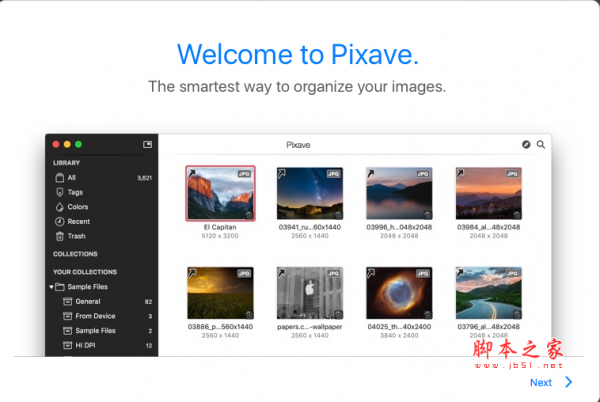Click the Pixave window title
600x402 pixels.
pos(298,145)
